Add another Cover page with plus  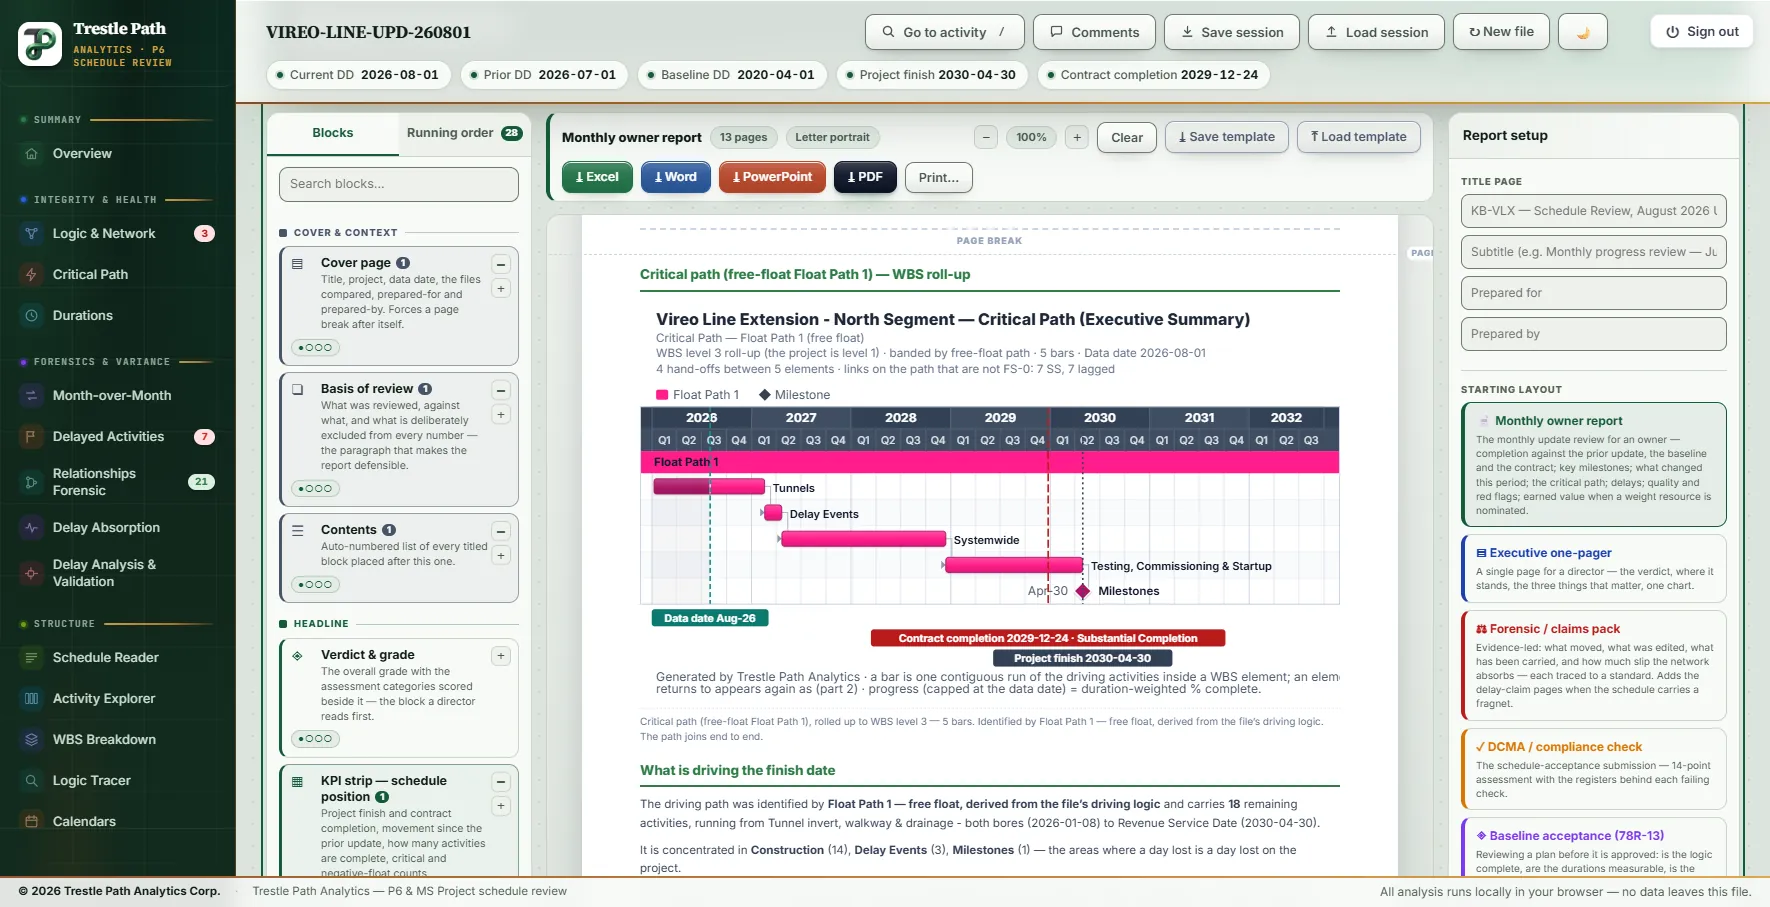(501, 289)
